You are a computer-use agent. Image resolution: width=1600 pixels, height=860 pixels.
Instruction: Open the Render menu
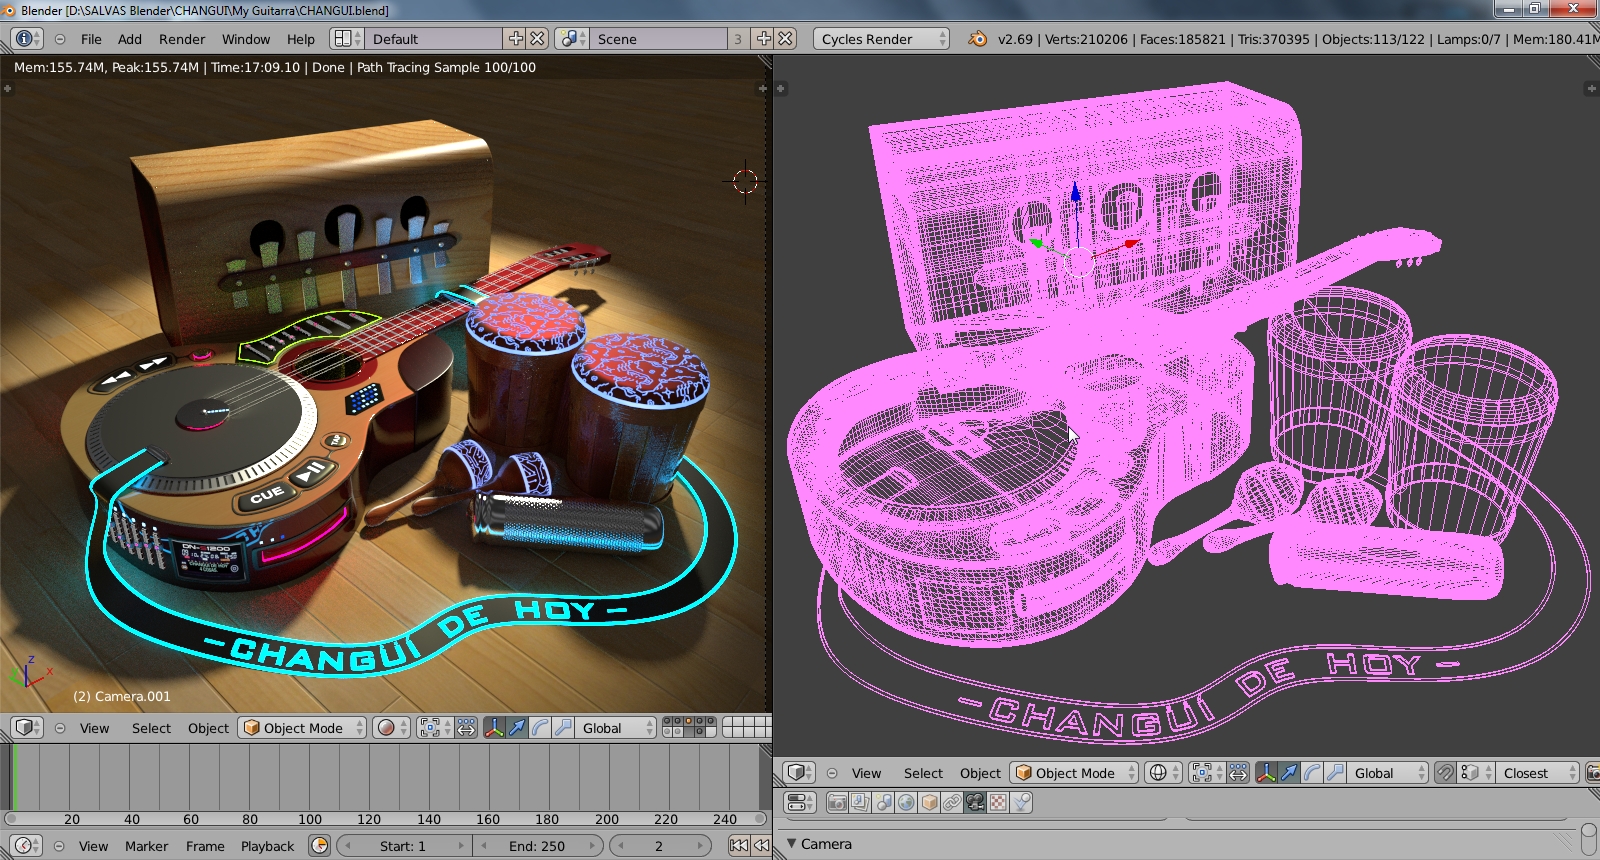(181, 39)
